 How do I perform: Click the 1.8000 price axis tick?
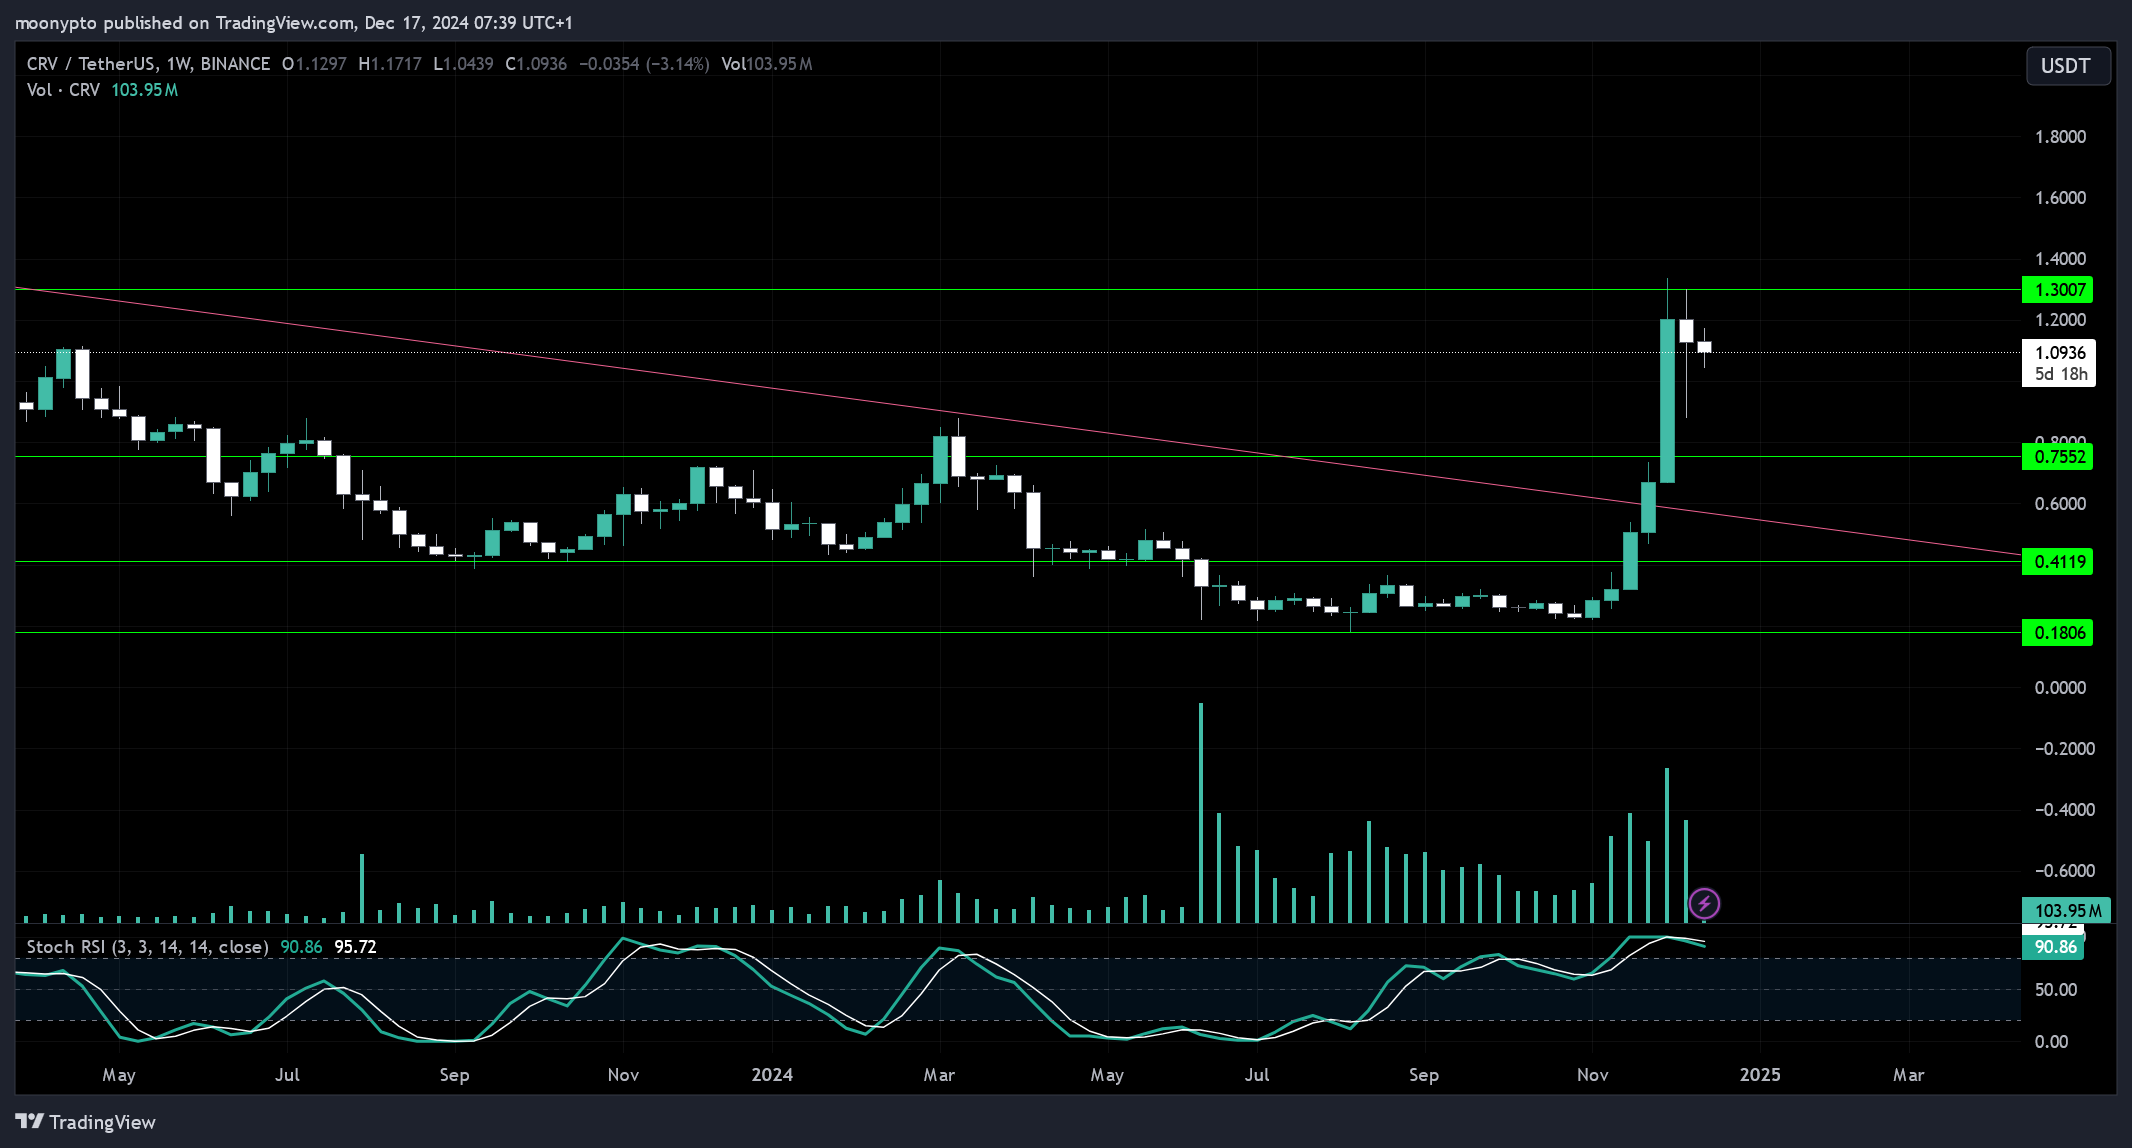(x=2060, y=137)
